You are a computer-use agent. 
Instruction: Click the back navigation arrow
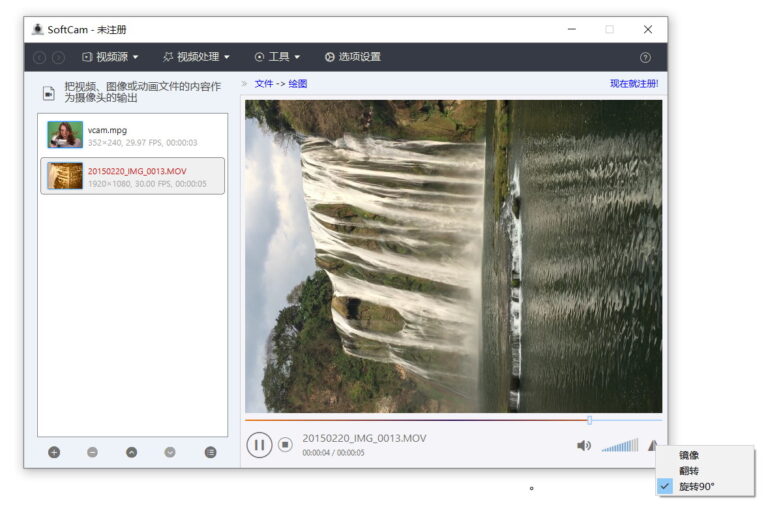[x=40, y=58]
